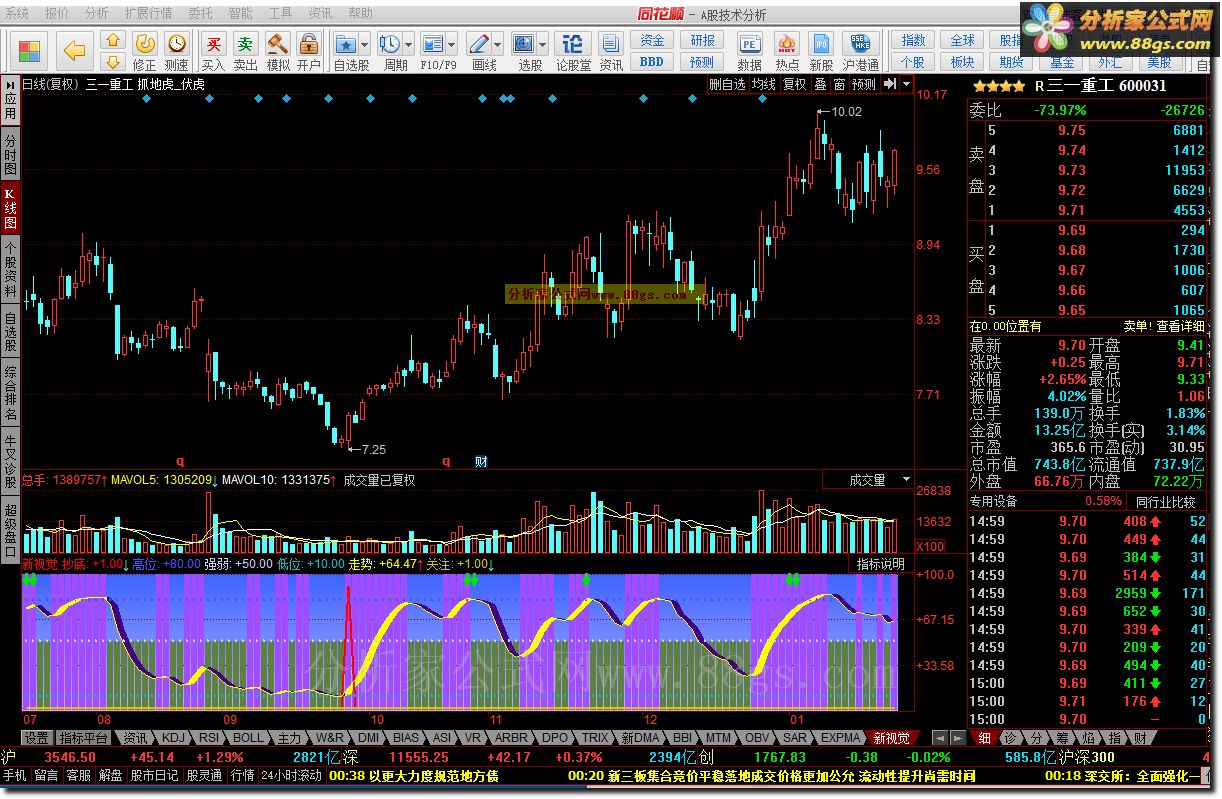Open the 新股 IPO icon
Viewport: 1222px width, 799px height.
point(821,51)
